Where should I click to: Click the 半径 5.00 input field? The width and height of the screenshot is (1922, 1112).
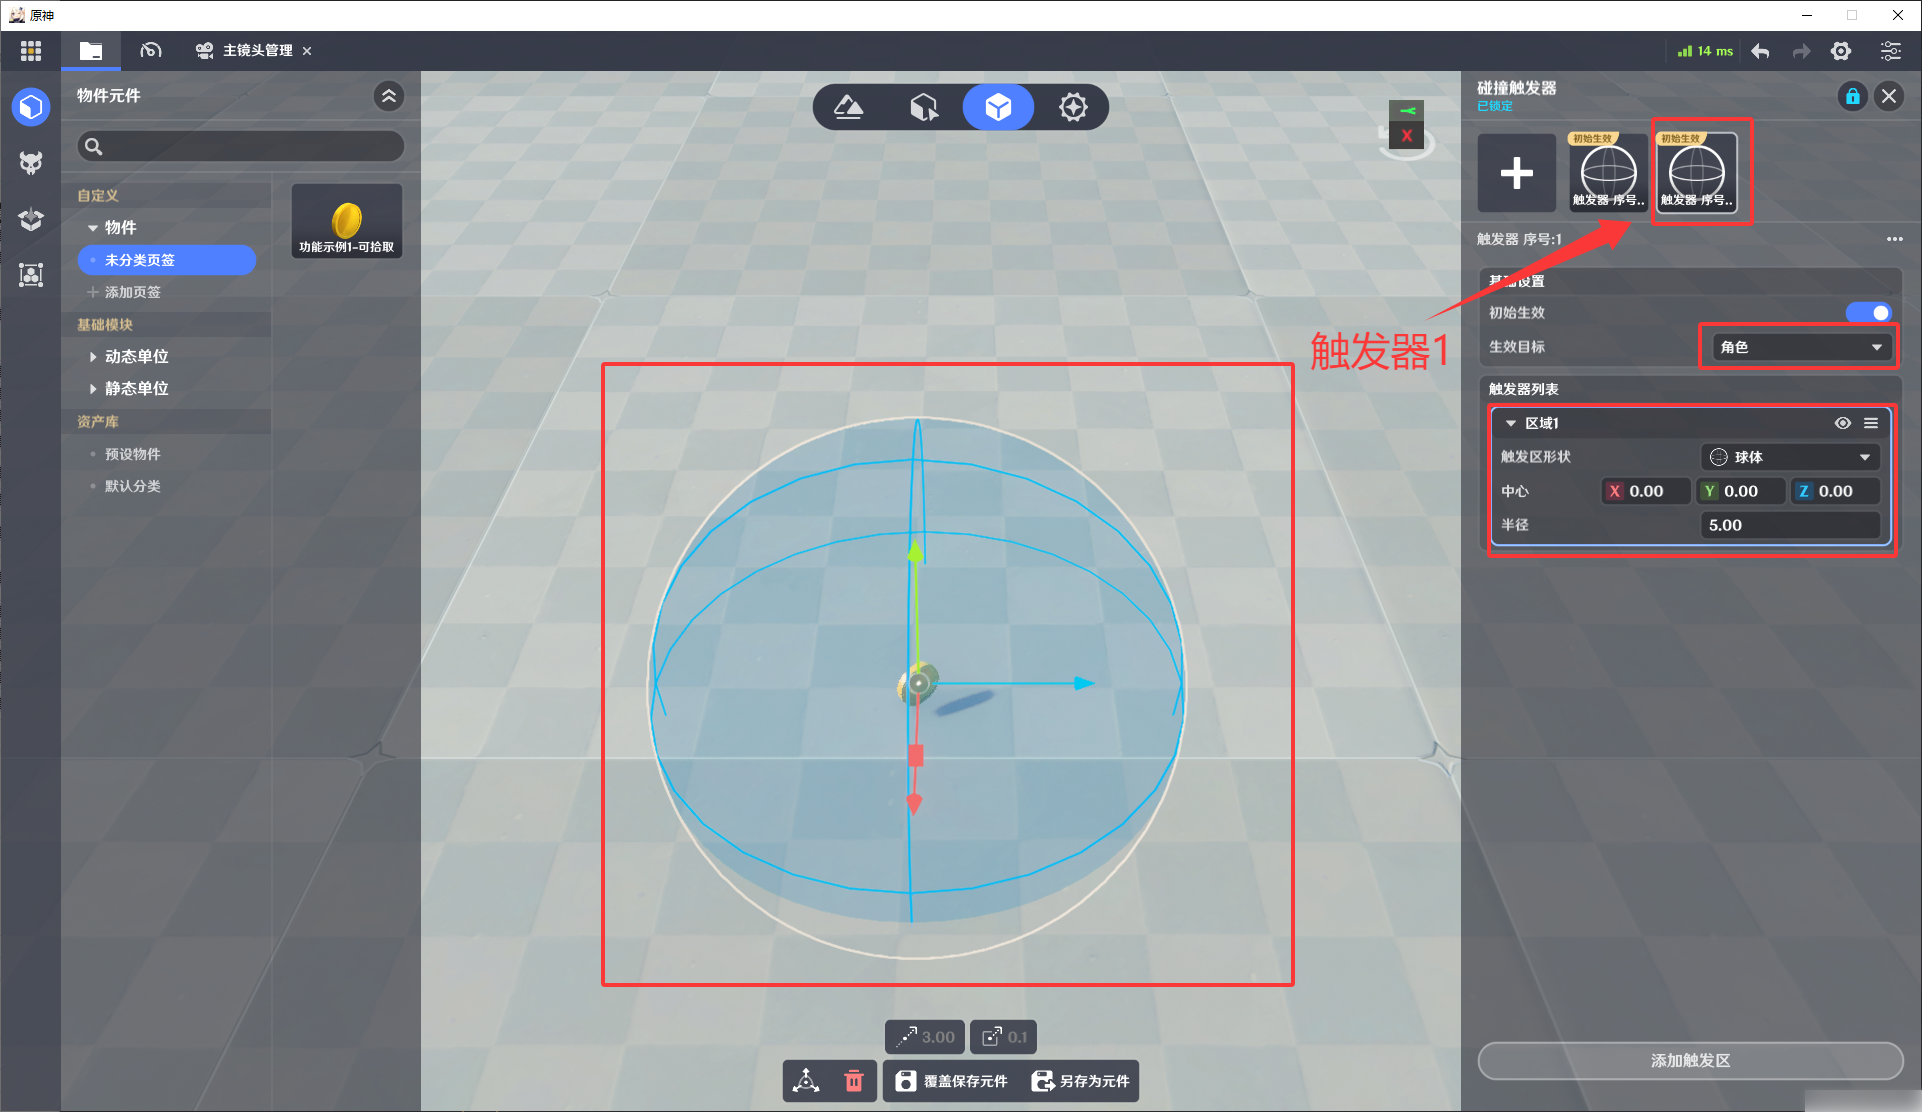tap(1788, 525)
